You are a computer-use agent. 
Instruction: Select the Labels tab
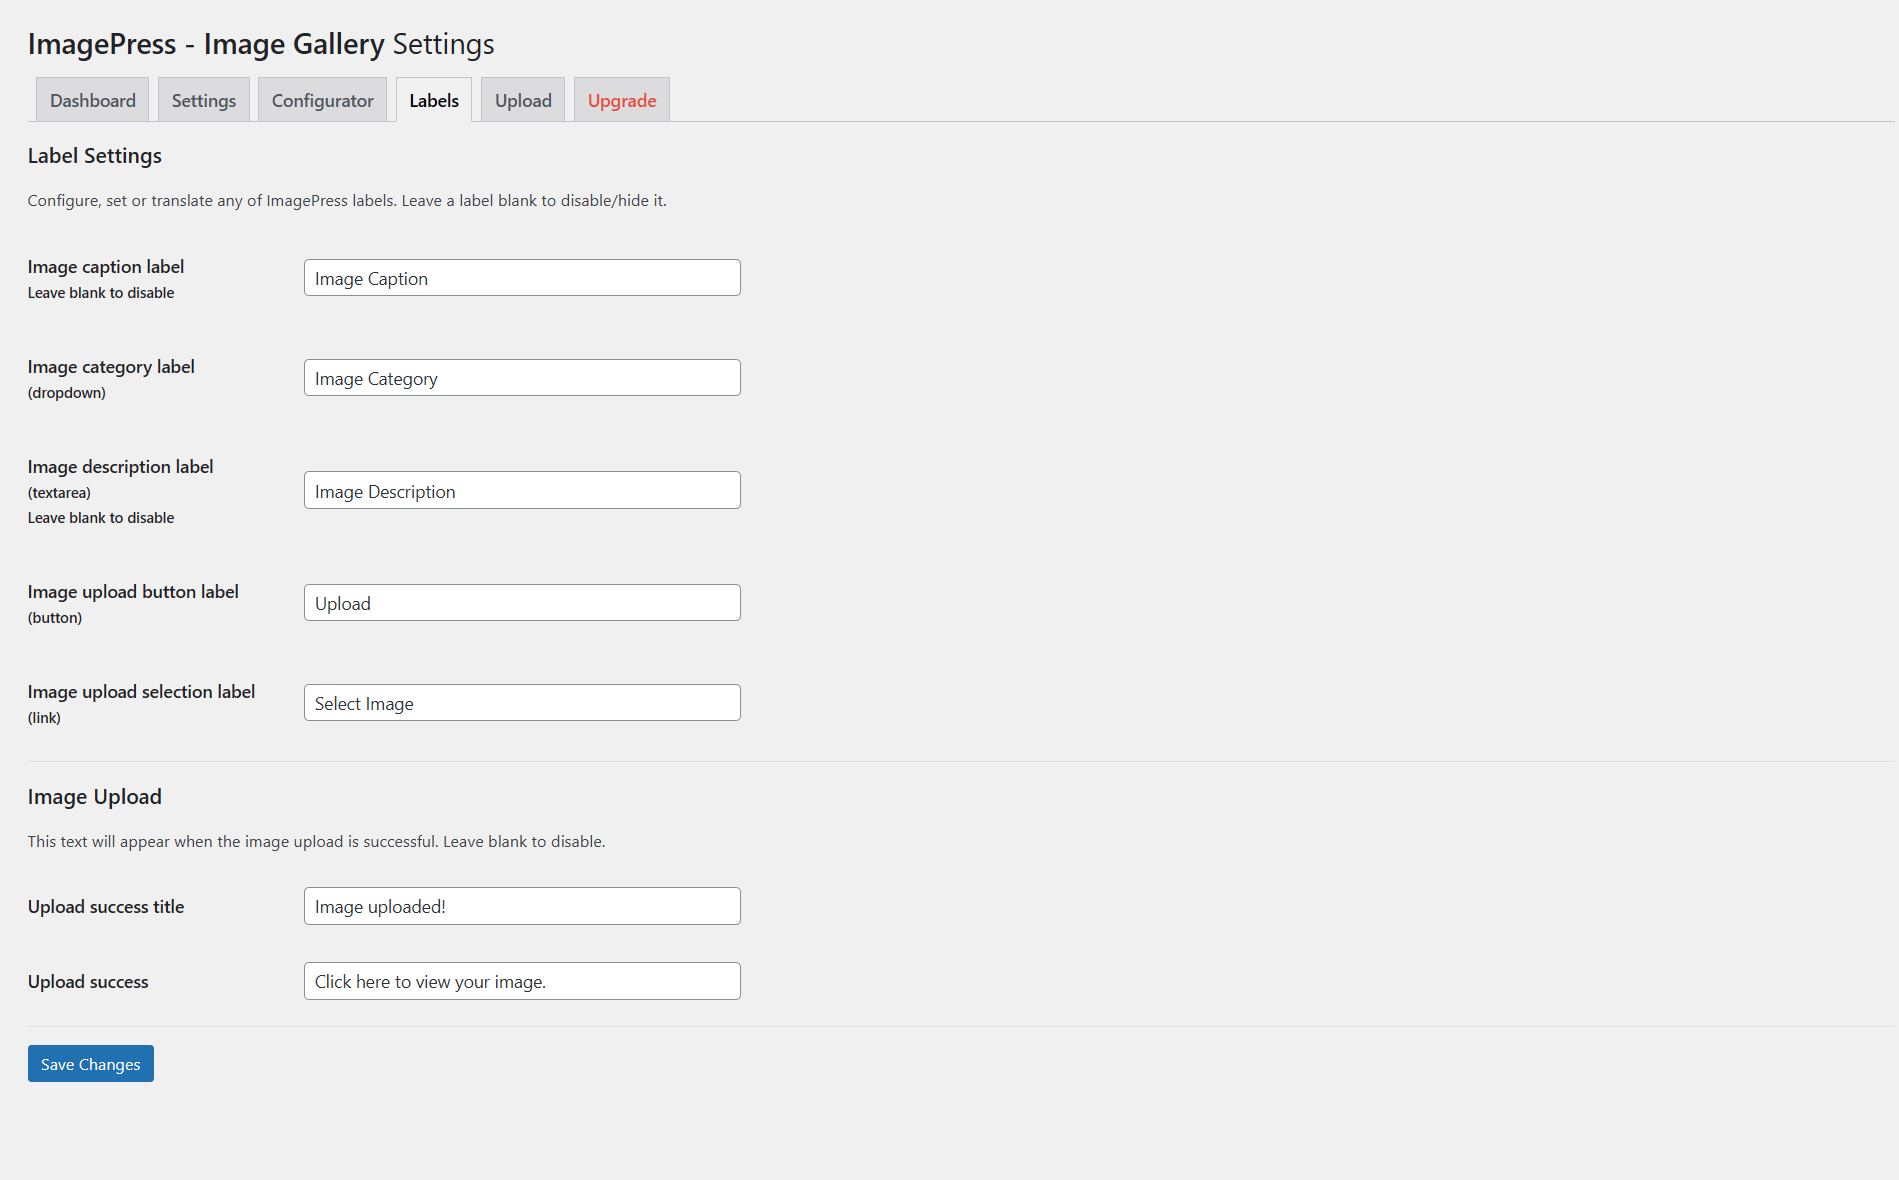click(x=434, y=100)
